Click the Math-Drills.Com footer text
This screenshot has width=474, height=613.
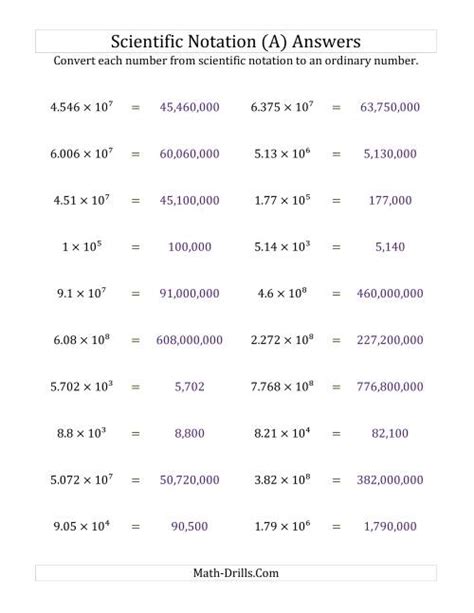click(236, 573)
